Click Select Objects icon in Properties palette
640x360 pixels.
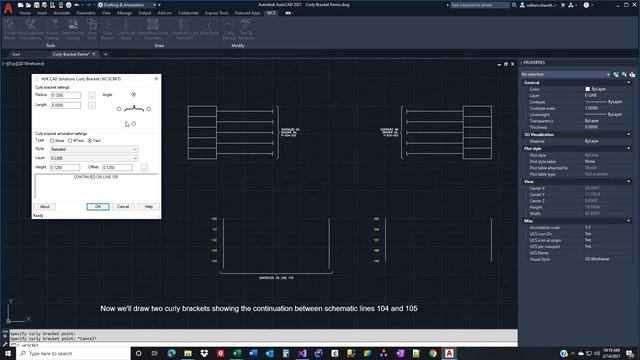click(624, 74)
